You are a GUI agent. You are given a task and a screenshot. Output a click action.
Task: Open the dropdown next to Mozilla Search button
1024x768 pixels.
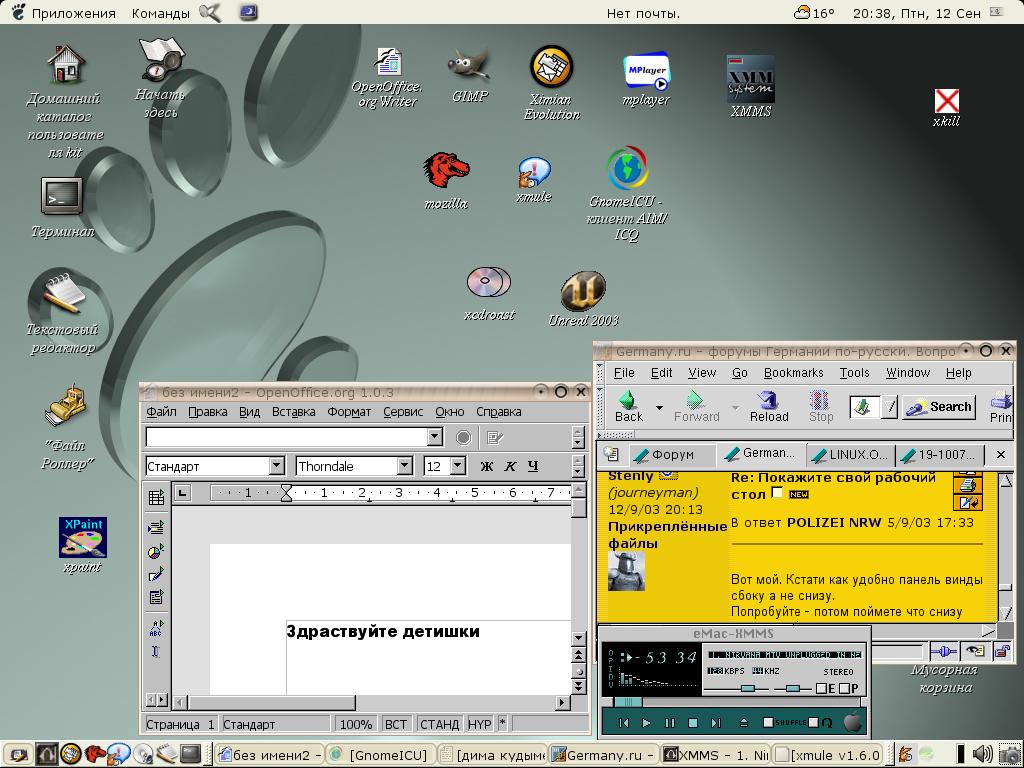coord(889,408)
